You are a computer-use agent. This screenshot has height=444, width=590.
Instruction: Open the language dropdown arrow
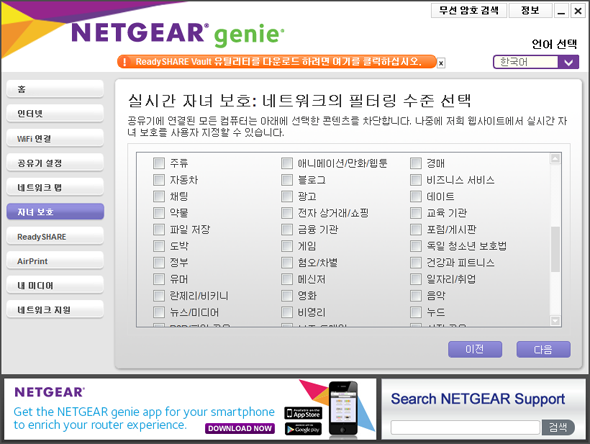point(568,62)
